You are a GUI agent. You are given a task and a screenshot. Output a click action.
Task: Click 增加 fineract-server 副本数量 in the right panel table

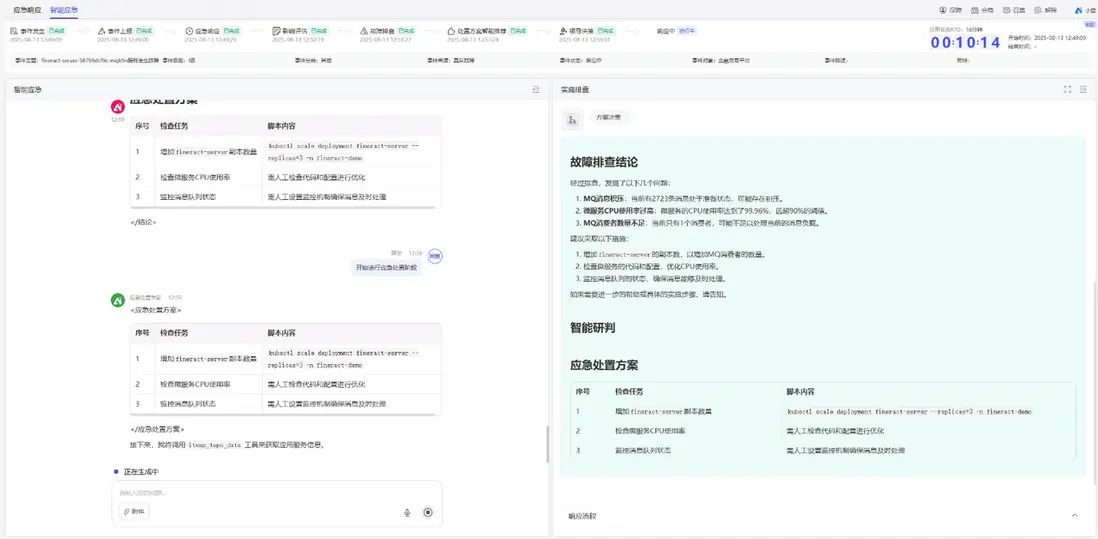664,412
